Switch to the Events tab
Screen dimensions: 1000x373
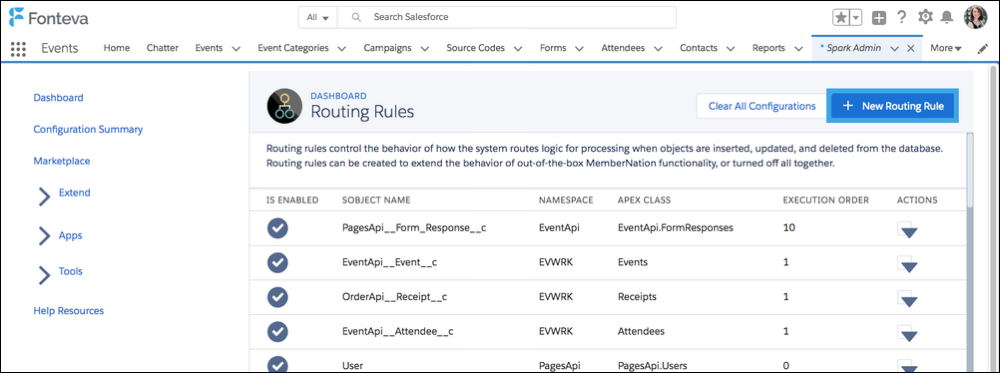[x=209, y=48]
